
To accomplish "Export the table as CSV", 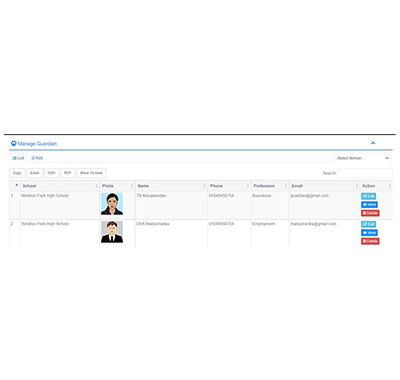I will (x=52, y=173).
